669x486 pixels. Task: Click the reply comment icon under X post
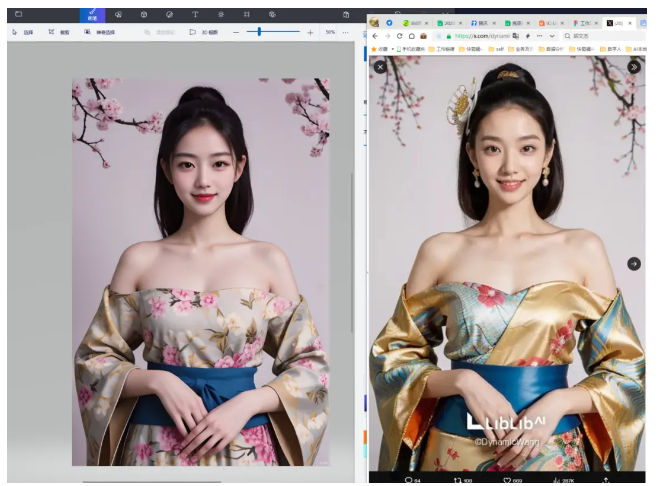408,480
